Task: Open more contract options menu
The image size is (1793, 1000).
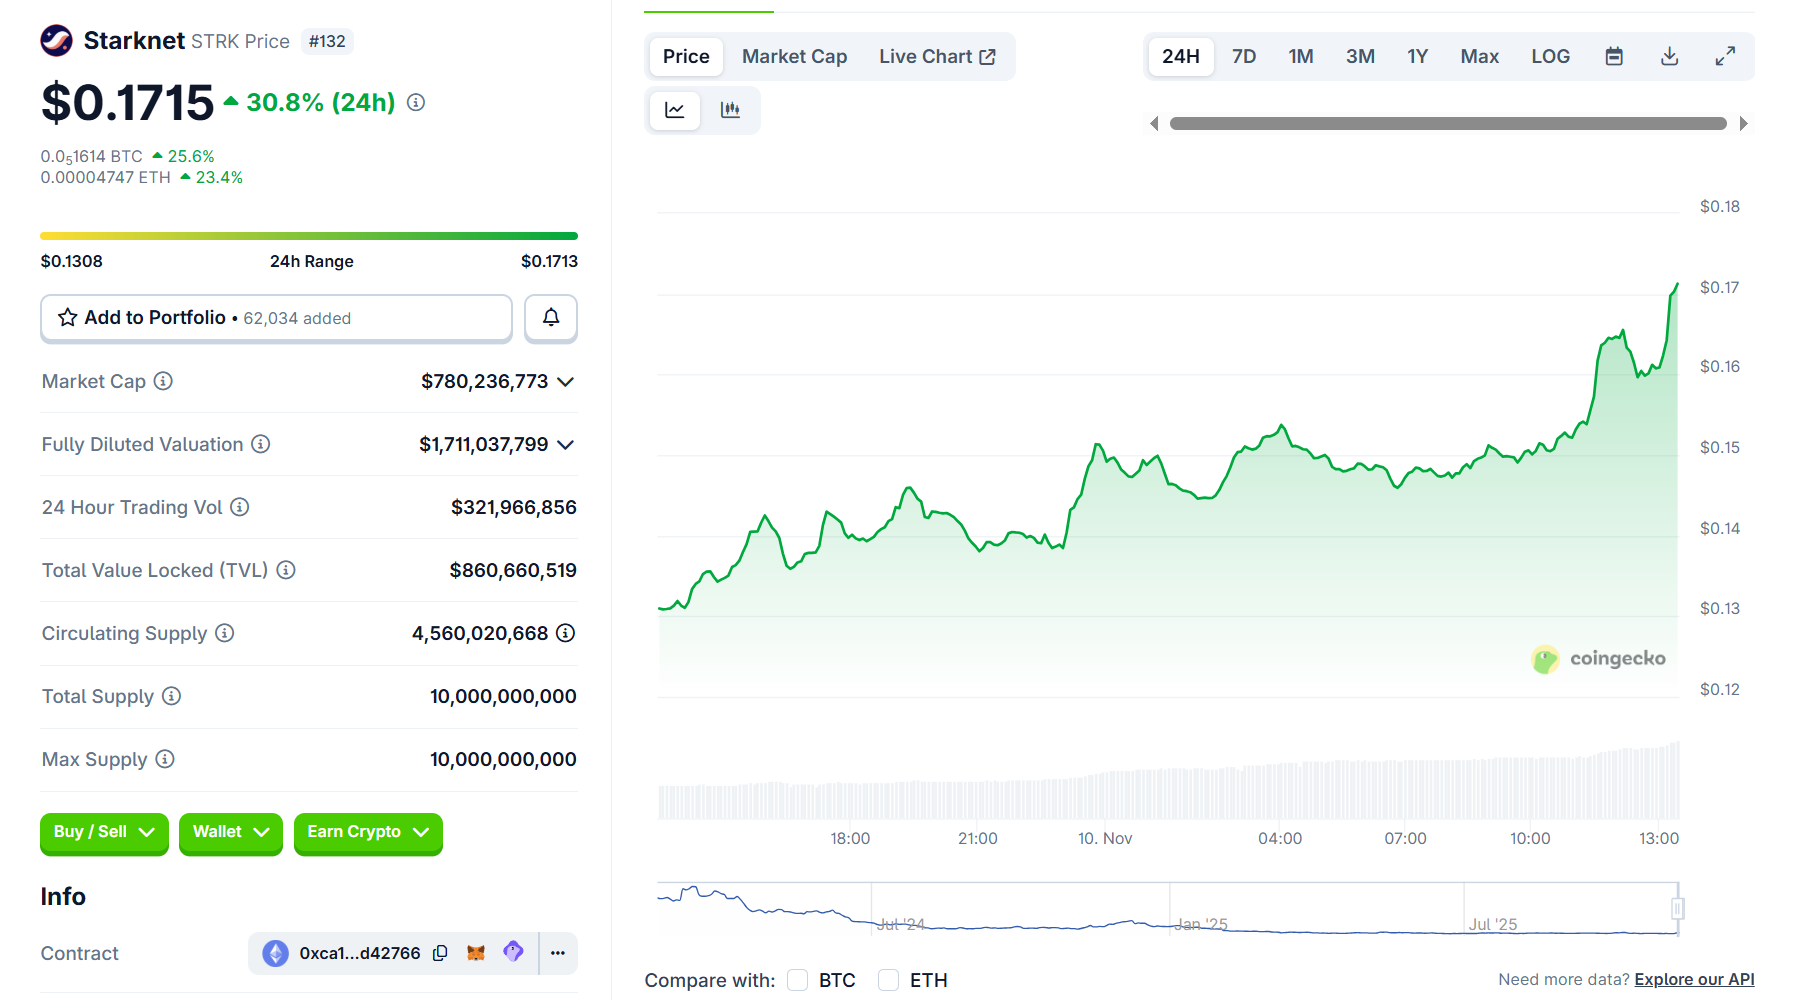Action: click(x=558, y=953)
